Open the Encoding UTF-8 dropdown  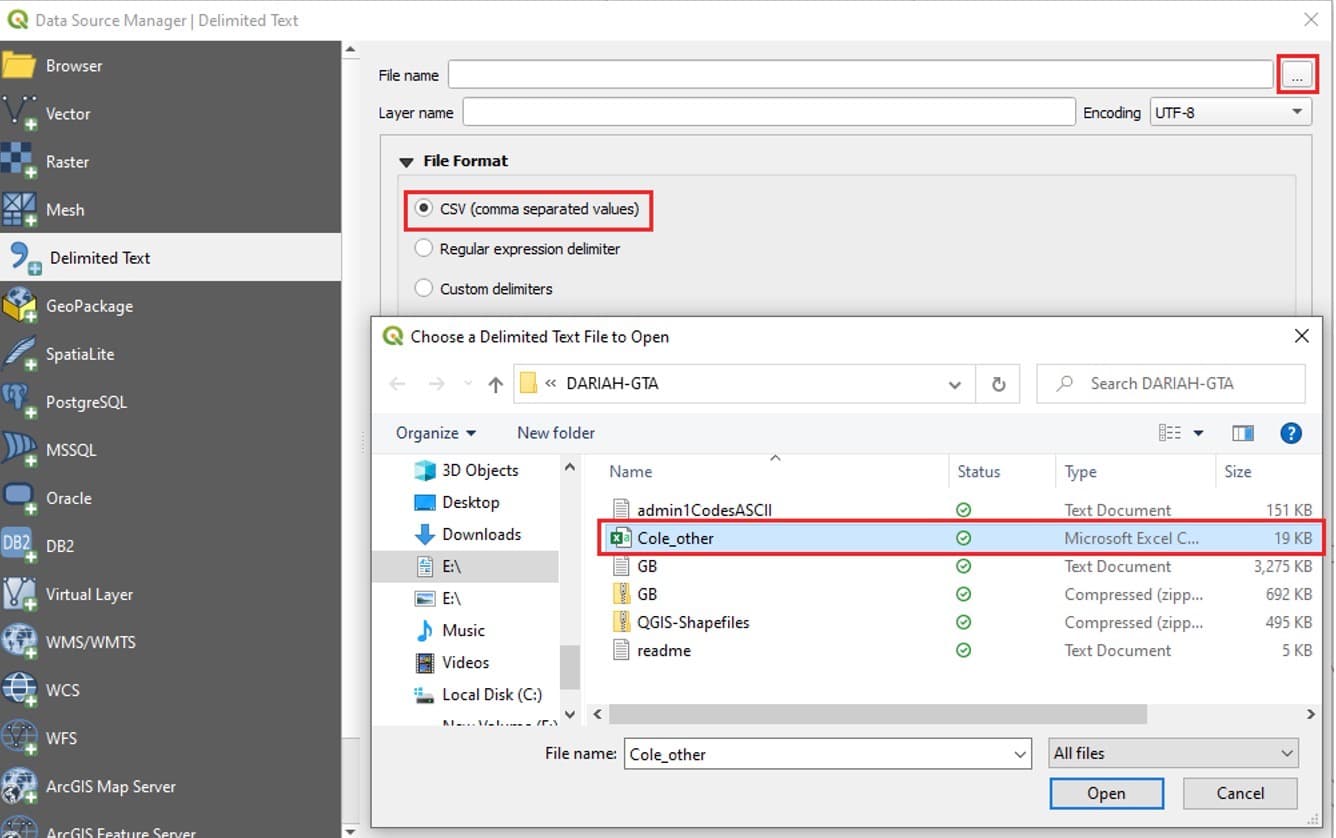point(1229,113)
